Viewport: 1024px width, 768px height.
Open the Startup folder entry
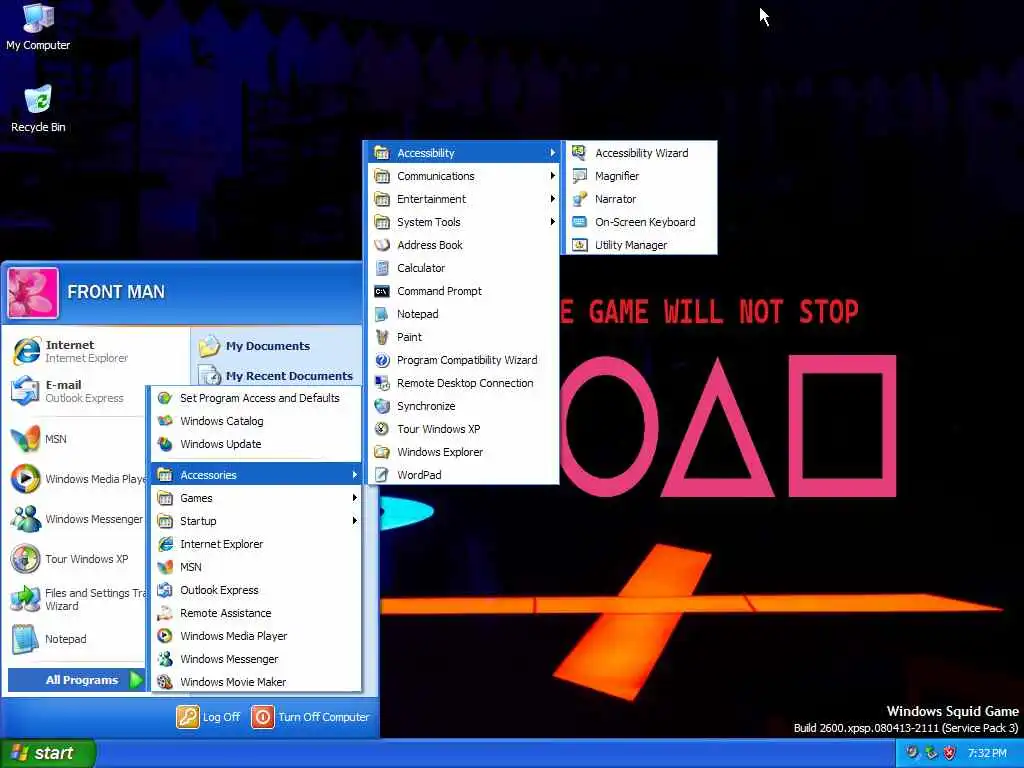[x=256, y=520]
